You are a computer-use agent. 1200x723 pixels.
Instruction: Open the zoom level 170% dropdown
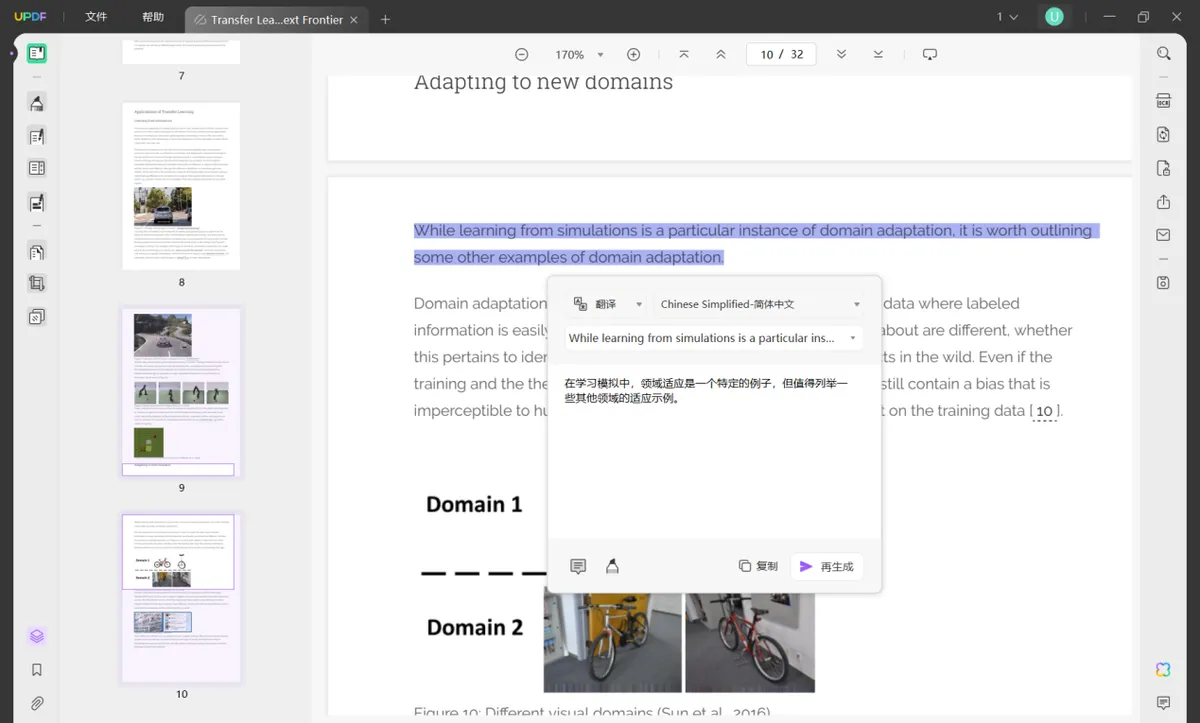tap(579, 55)
